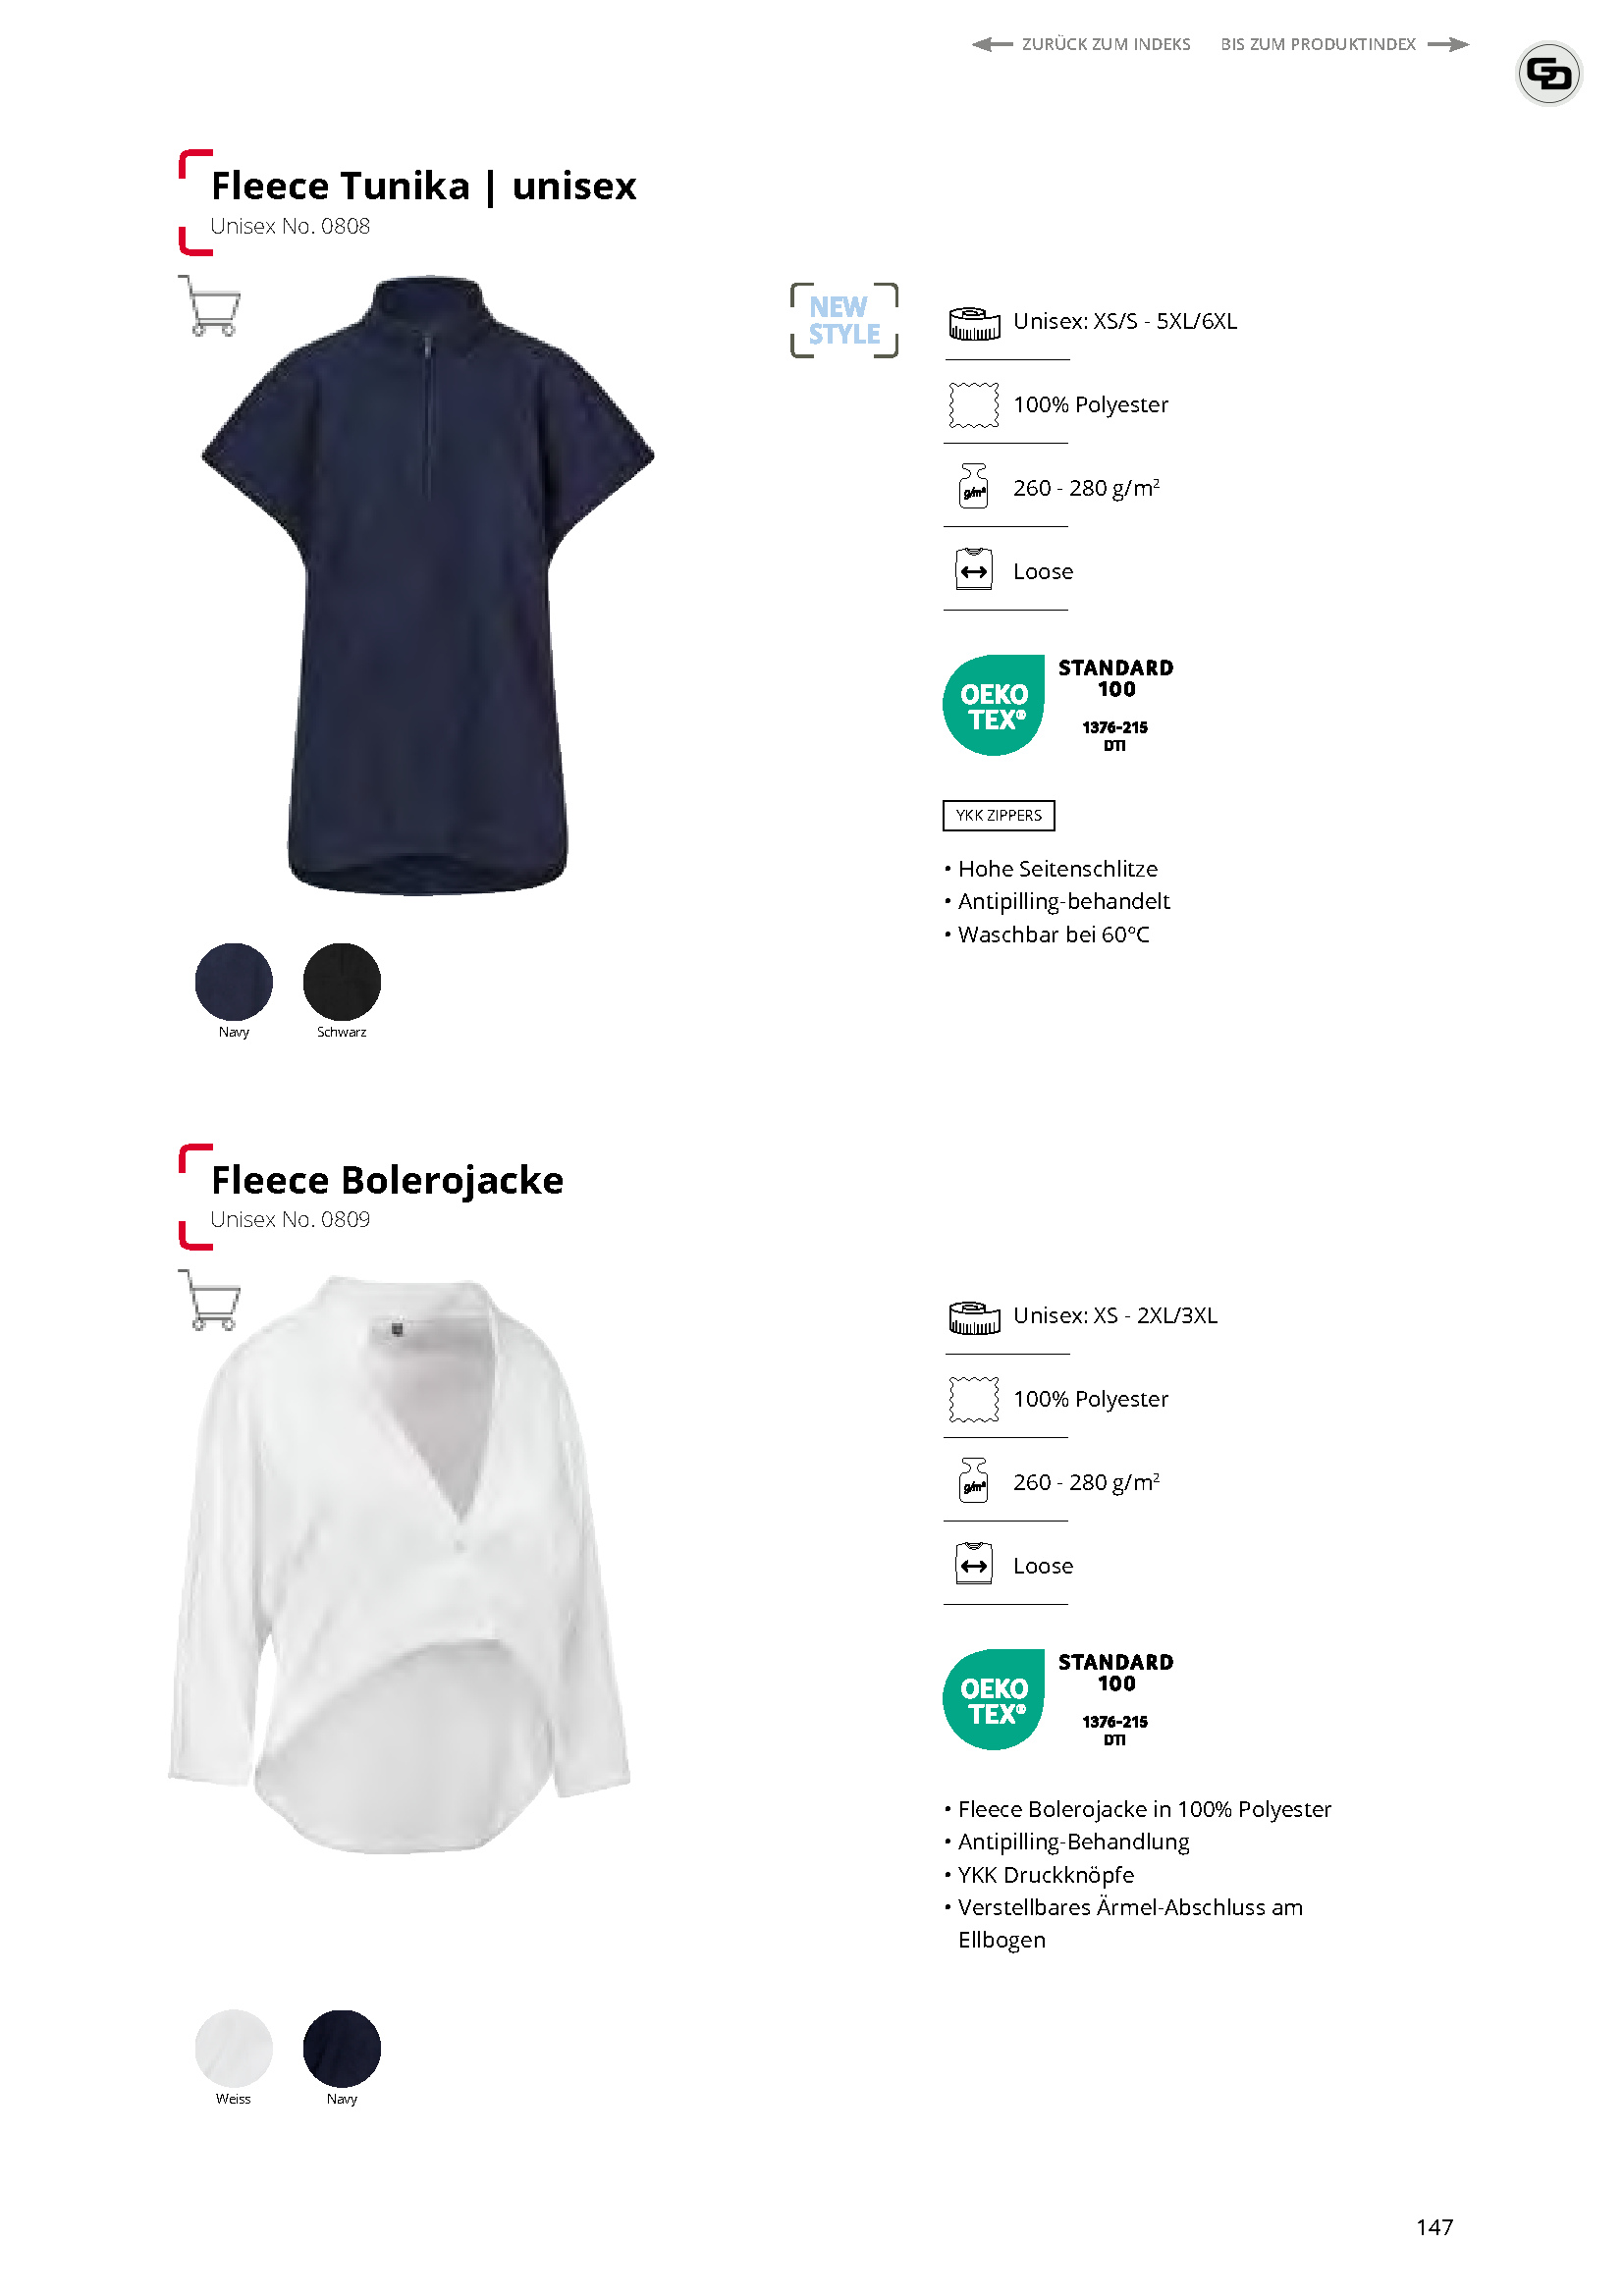
Task: Click the OEKO-TEX badge under Fleece Bolerojacke
Action: (x=1059, y=1699)
